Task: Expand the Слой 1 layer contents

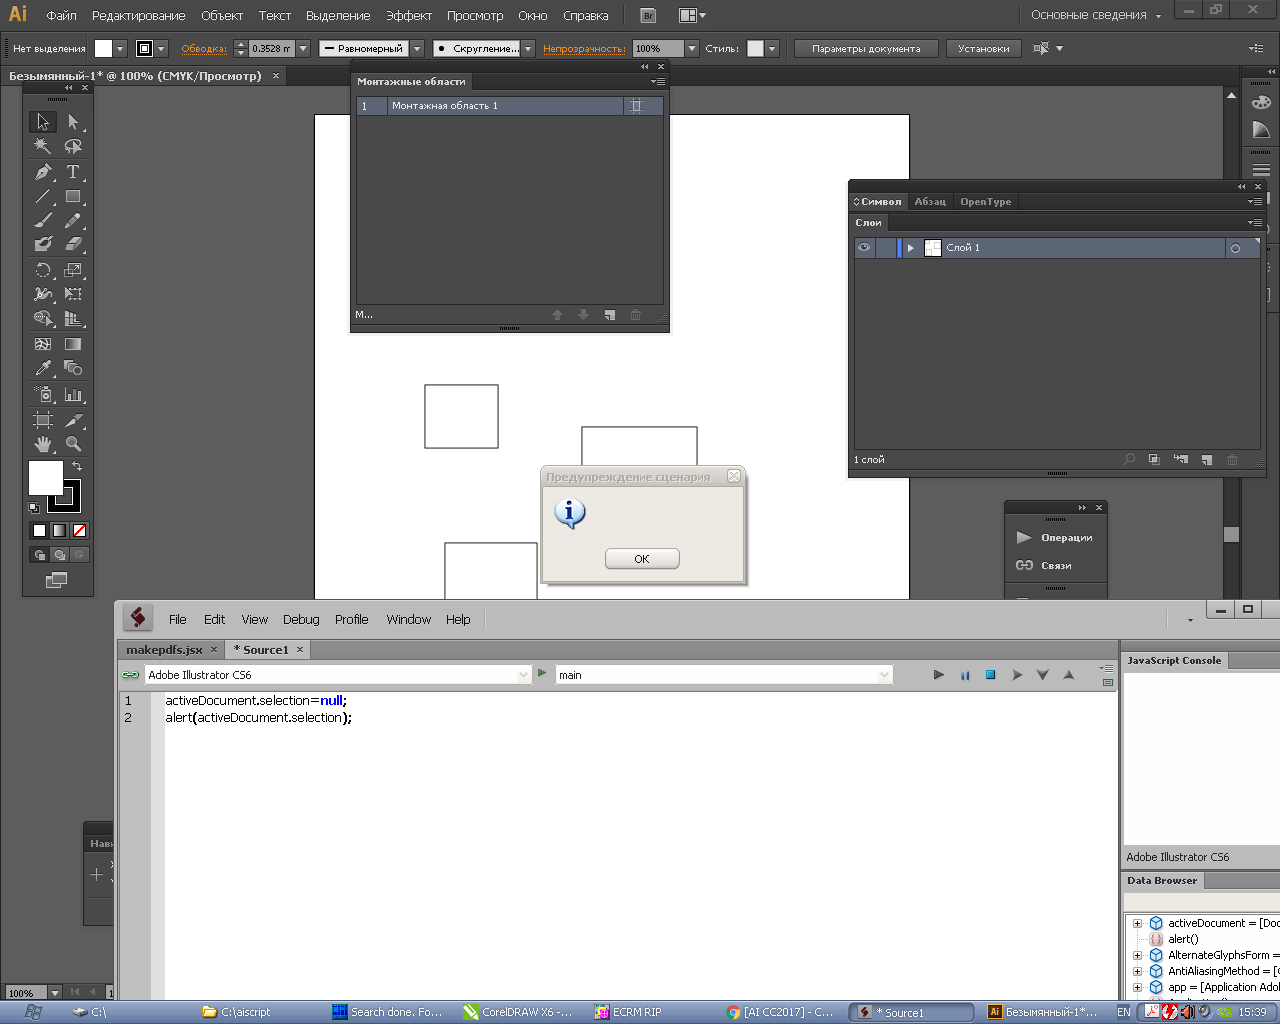Action: tap(910, 248)
